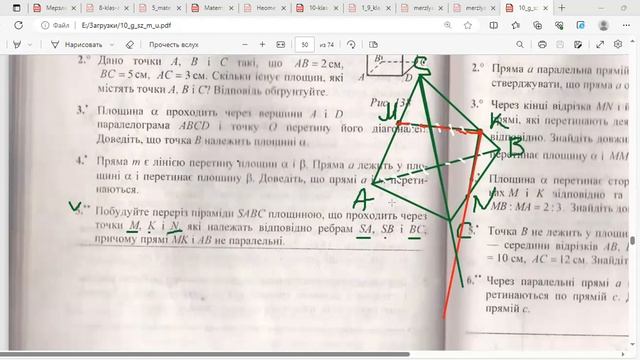This screenshot has height=360, width=640.
Task: Close the 10_g_sz active tab
Action: 546,8
